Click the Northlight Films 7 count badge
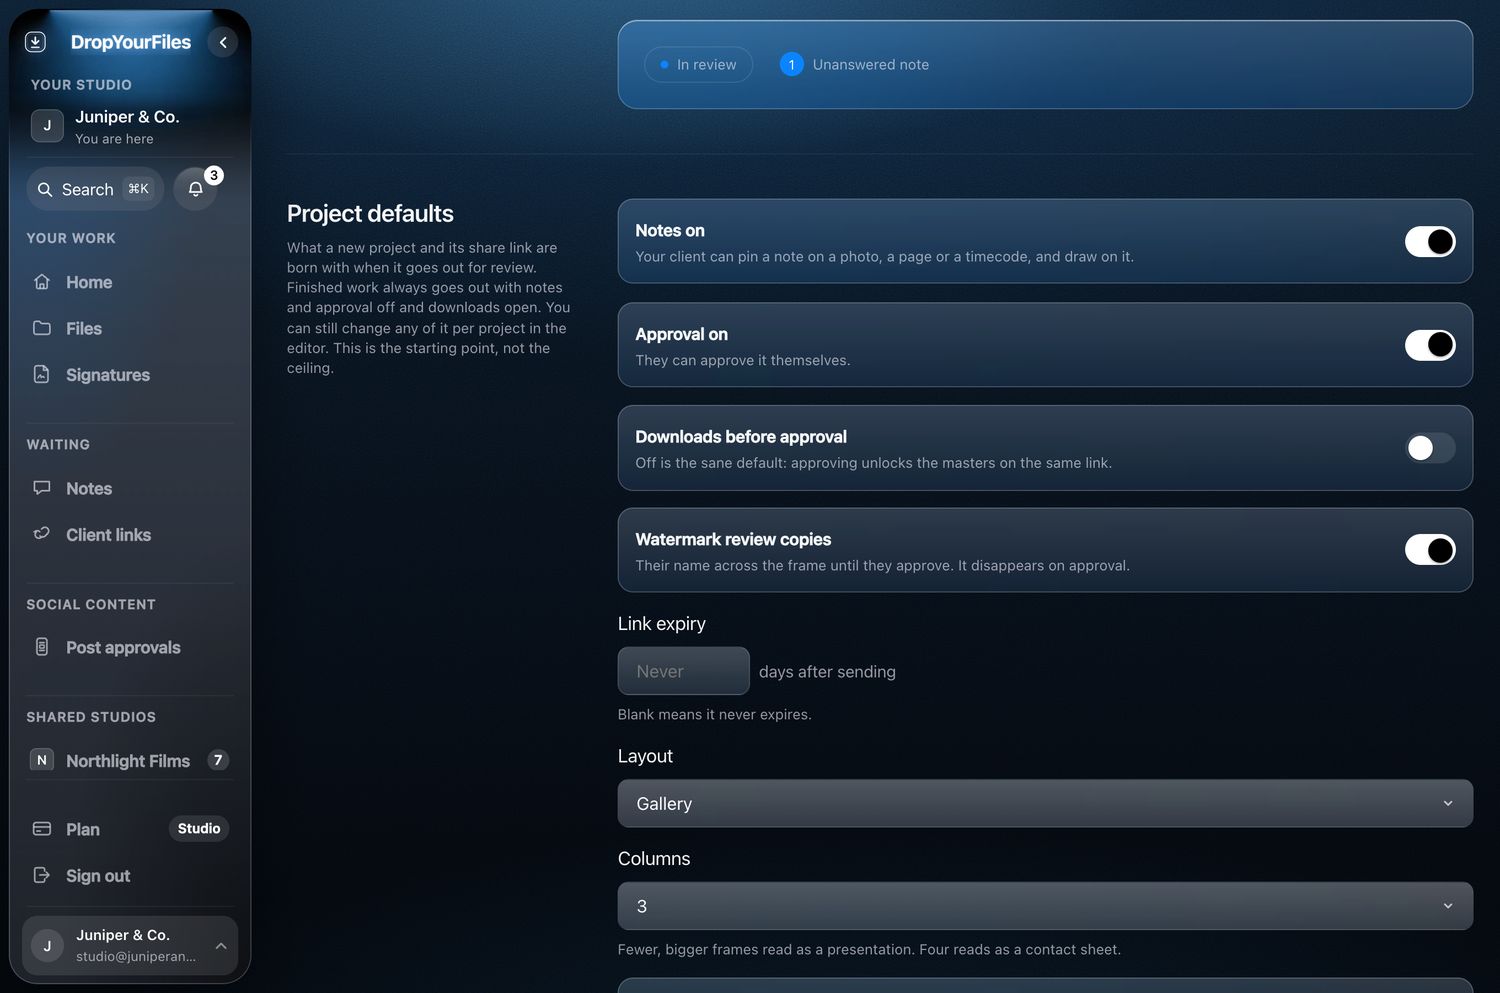 (x=218, y=760)
